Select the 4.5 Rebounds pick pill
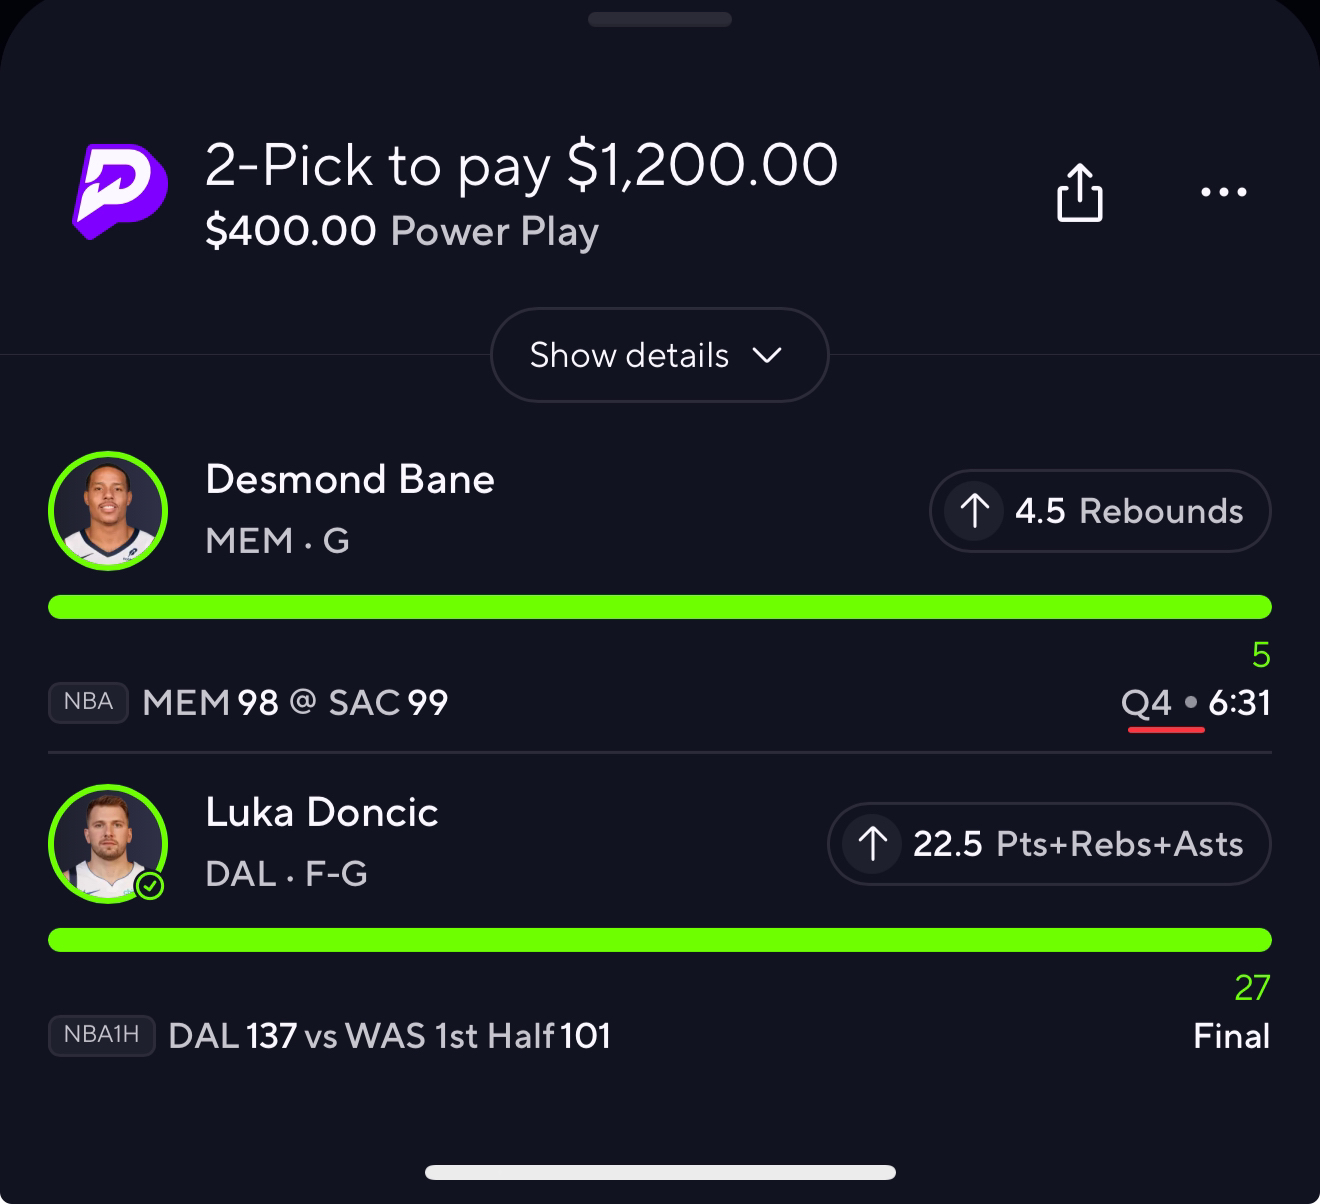The height and width of the screenshot is (1204, 1320). [1100, 511]
